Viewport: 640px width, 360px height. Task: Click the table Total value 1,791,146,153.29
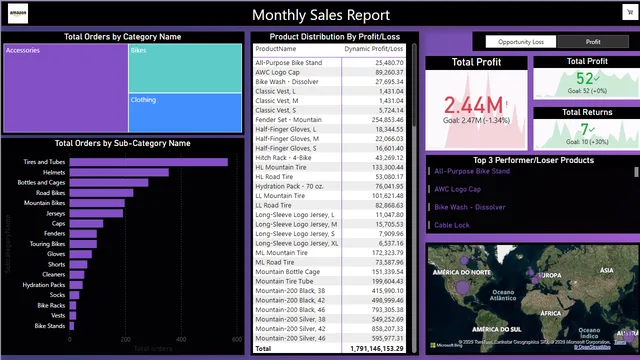(377, 349)
